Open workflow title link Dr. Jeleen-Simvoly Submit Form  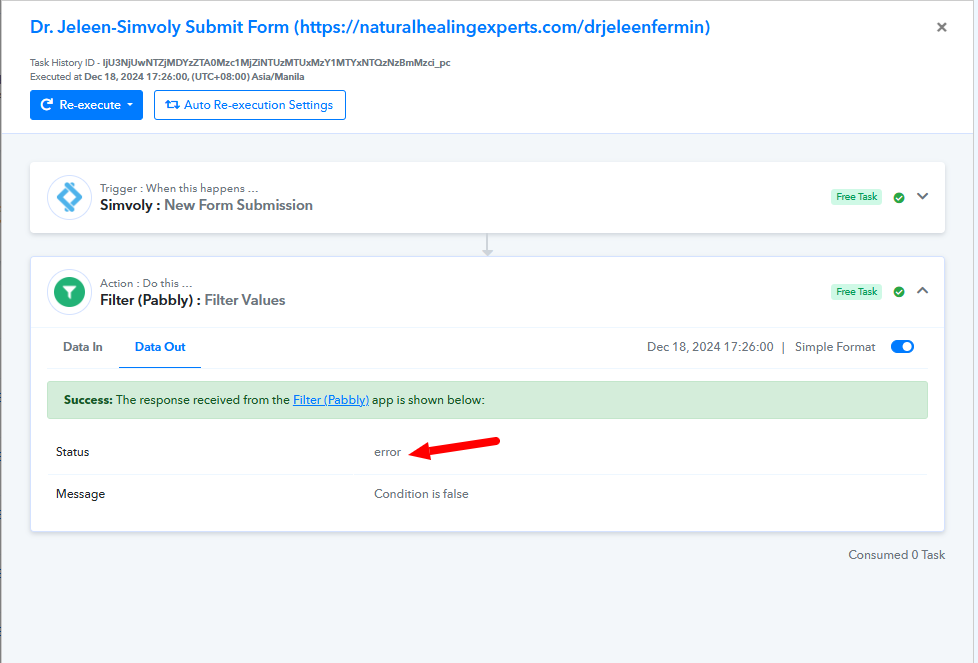pos(370,27)
